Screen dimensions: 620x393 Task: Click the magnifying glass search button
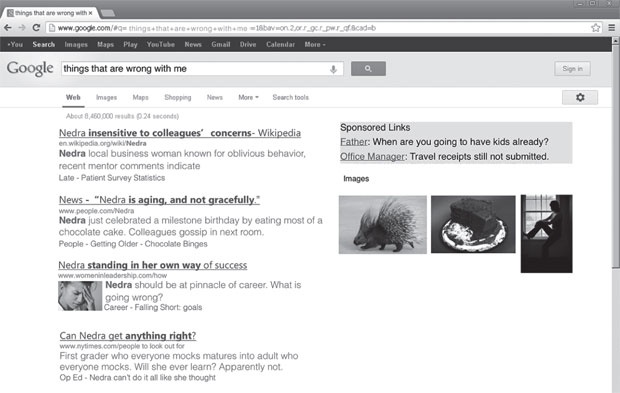click(368, 69)
